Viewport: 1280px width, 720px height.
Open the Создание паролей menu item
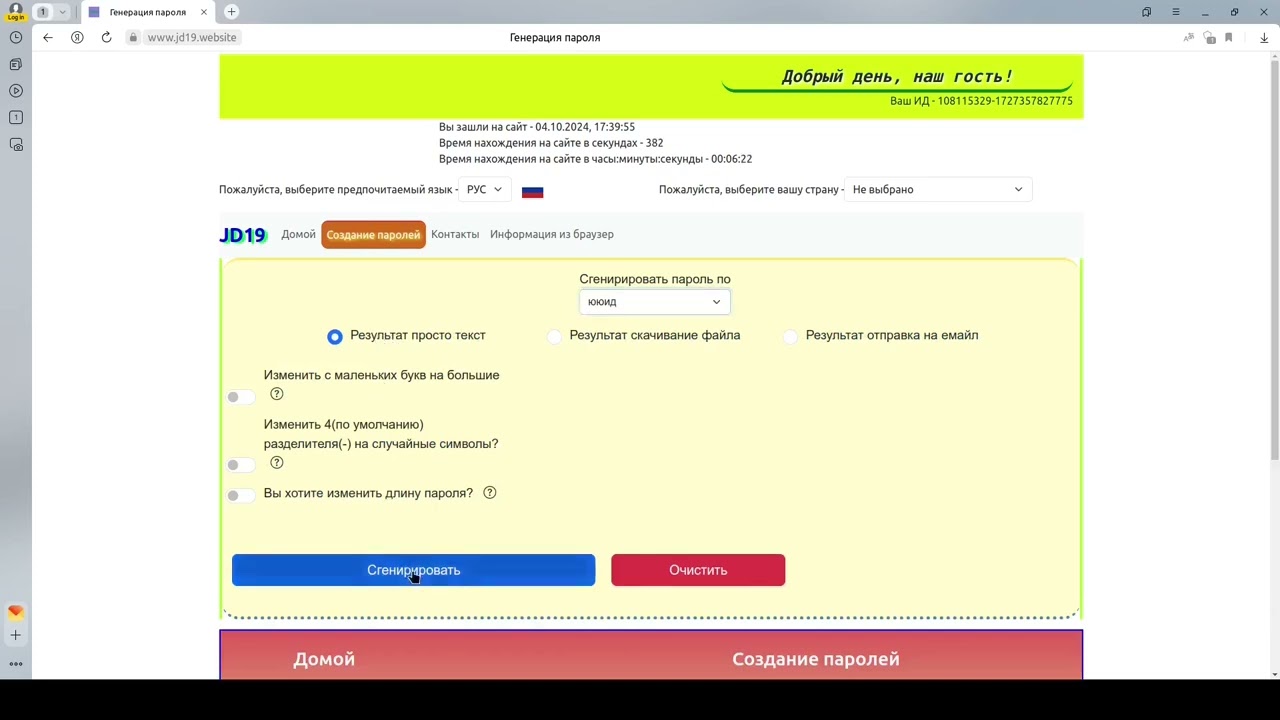tap(373, 235)
